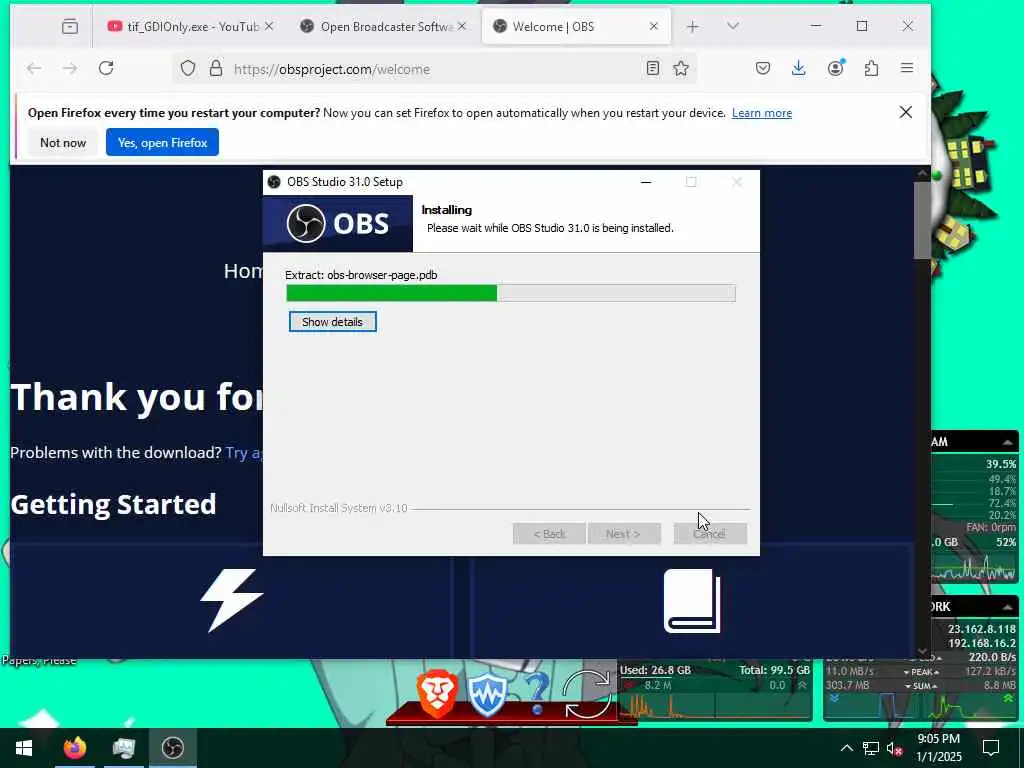Click the Getting Started heading

point(114,505)
